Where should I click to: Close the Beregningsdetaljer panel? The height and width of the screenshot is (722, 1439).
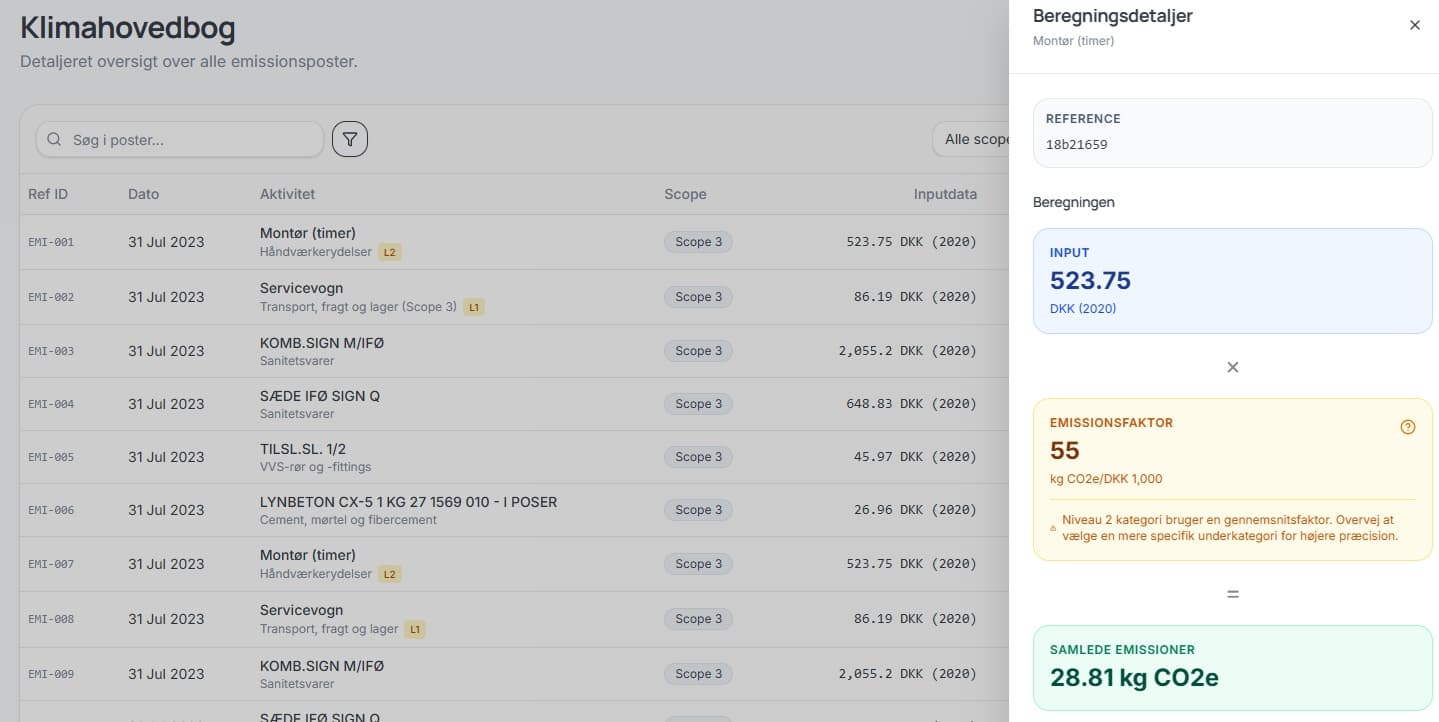click(1414, 25)
